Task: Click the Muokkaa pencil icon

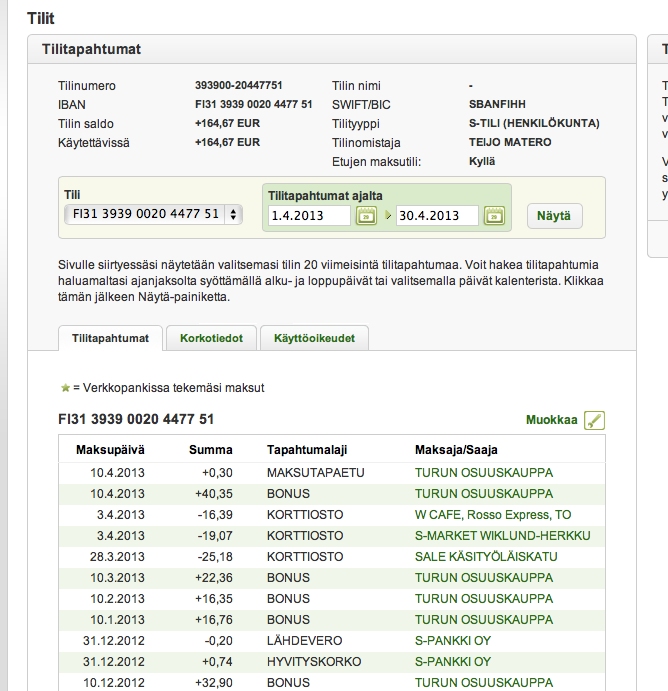Action: coord(595,421)
